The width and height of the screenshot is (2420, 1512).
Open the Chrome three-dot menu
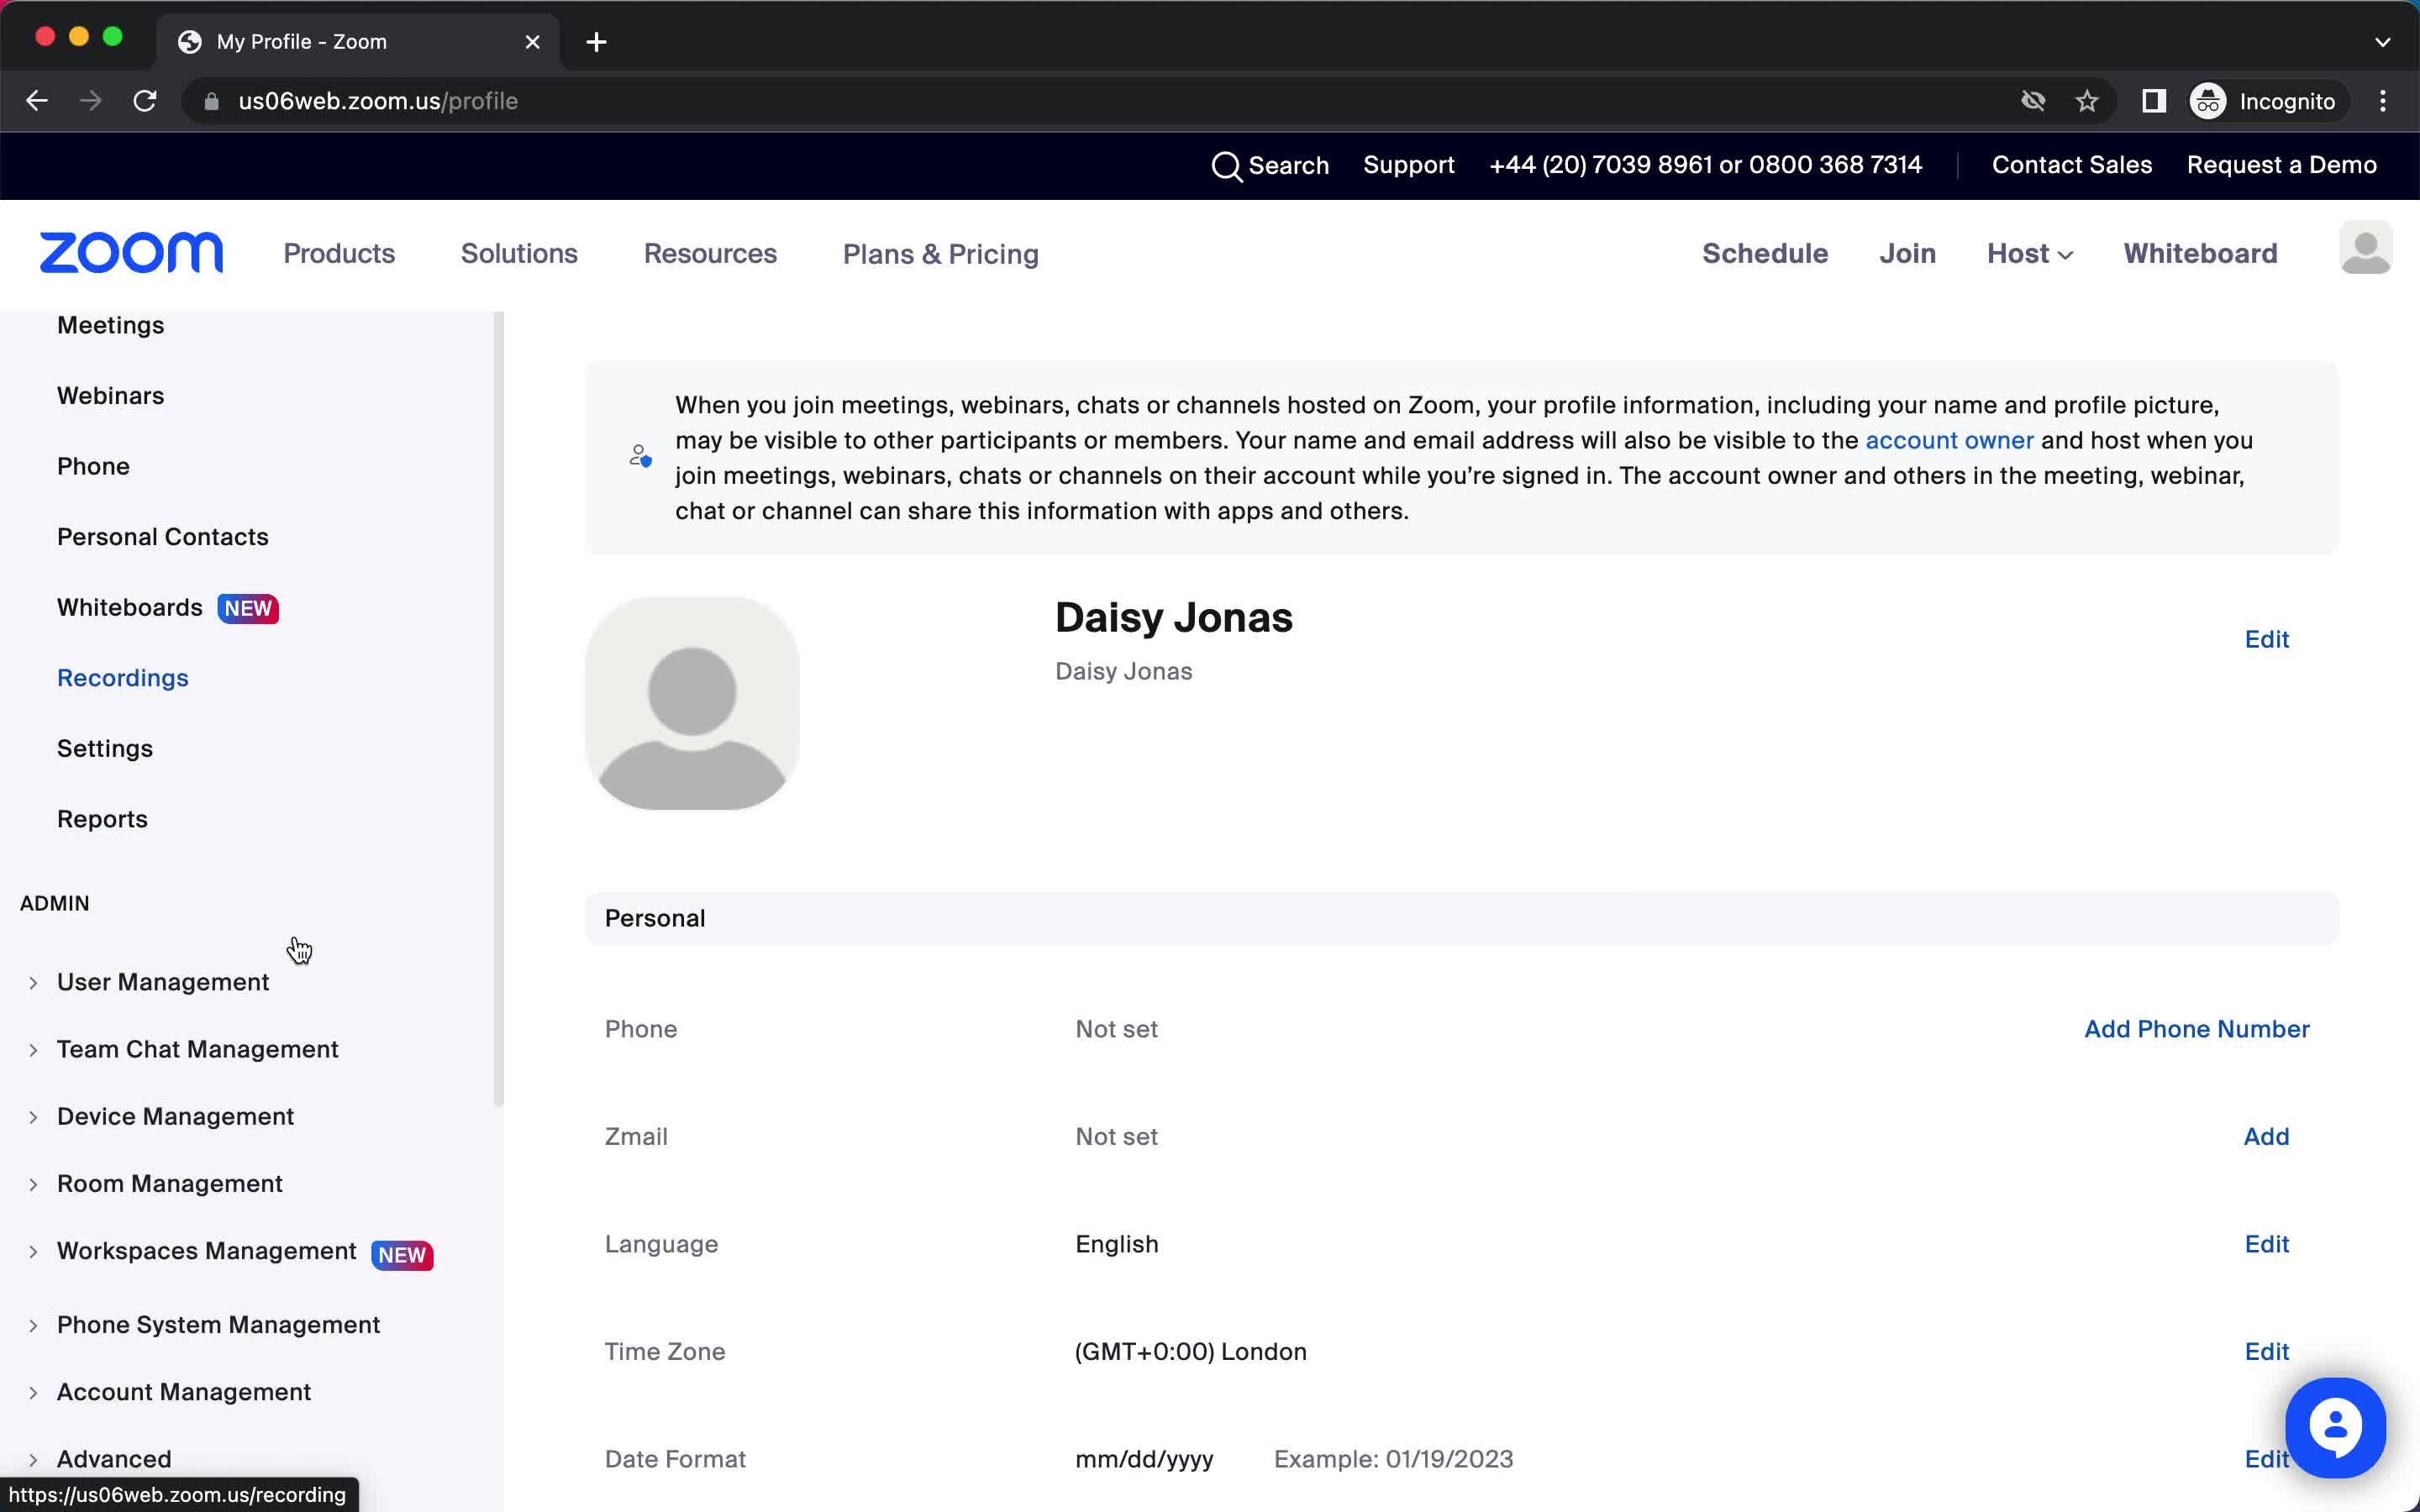pyautogui.click(x=2383, y=101)
